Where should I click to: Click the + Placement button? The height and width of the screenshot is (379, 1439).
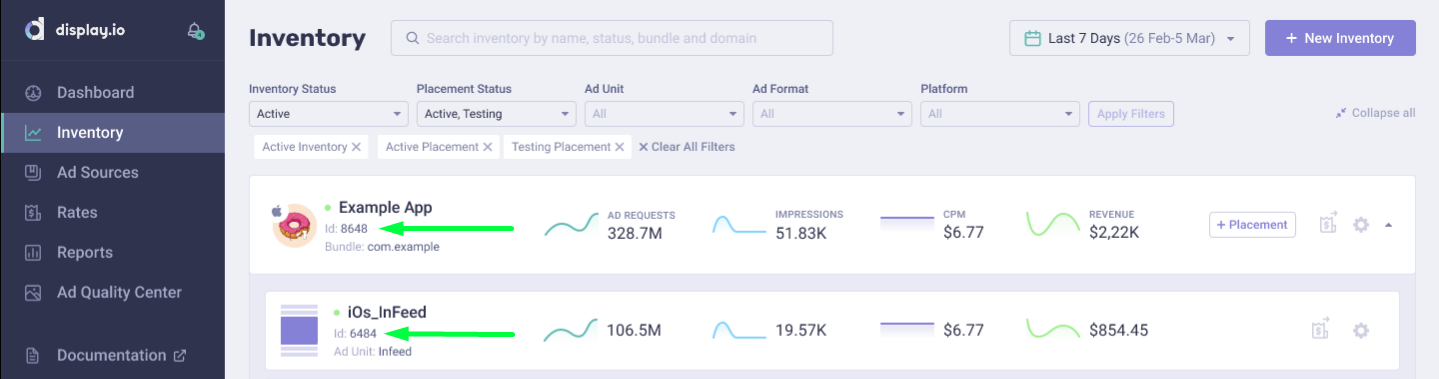click(1252, 225)
